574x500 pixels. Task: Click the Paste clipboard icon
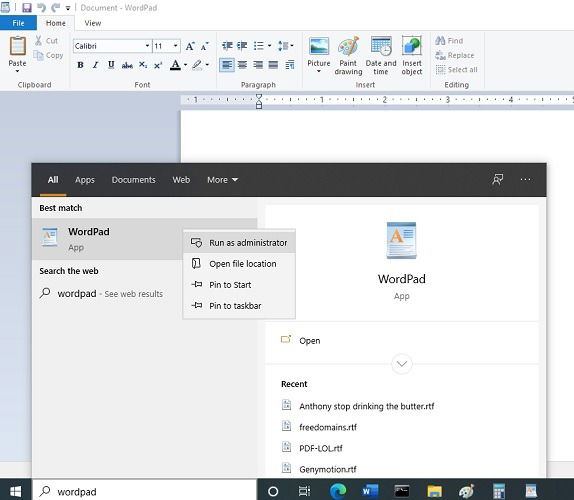[x=17, y=47]
